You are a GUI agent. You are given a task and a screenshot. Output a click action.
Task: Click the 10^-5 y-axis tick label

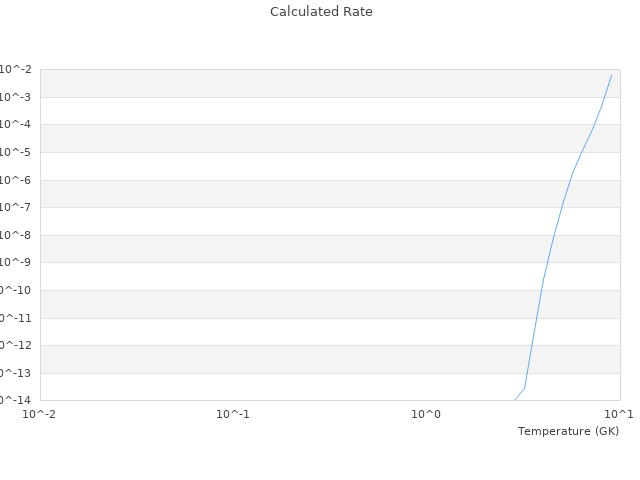(x=15, y=152)
